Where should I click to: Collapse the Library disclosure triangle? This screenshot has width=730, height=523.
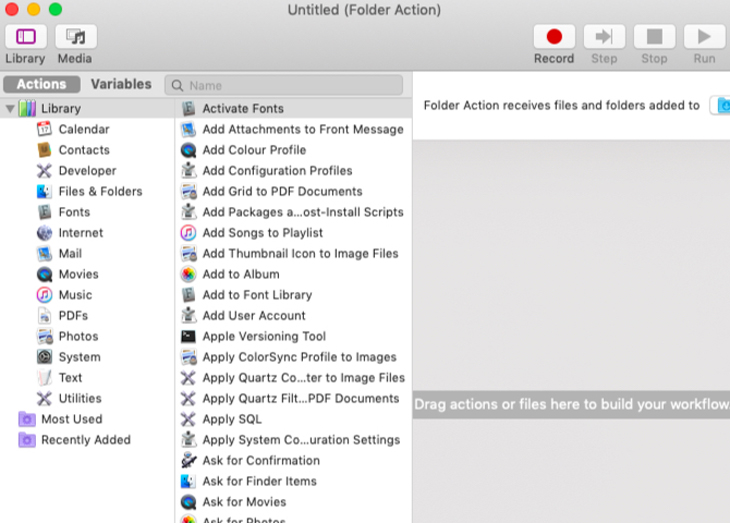coord(10,109)
